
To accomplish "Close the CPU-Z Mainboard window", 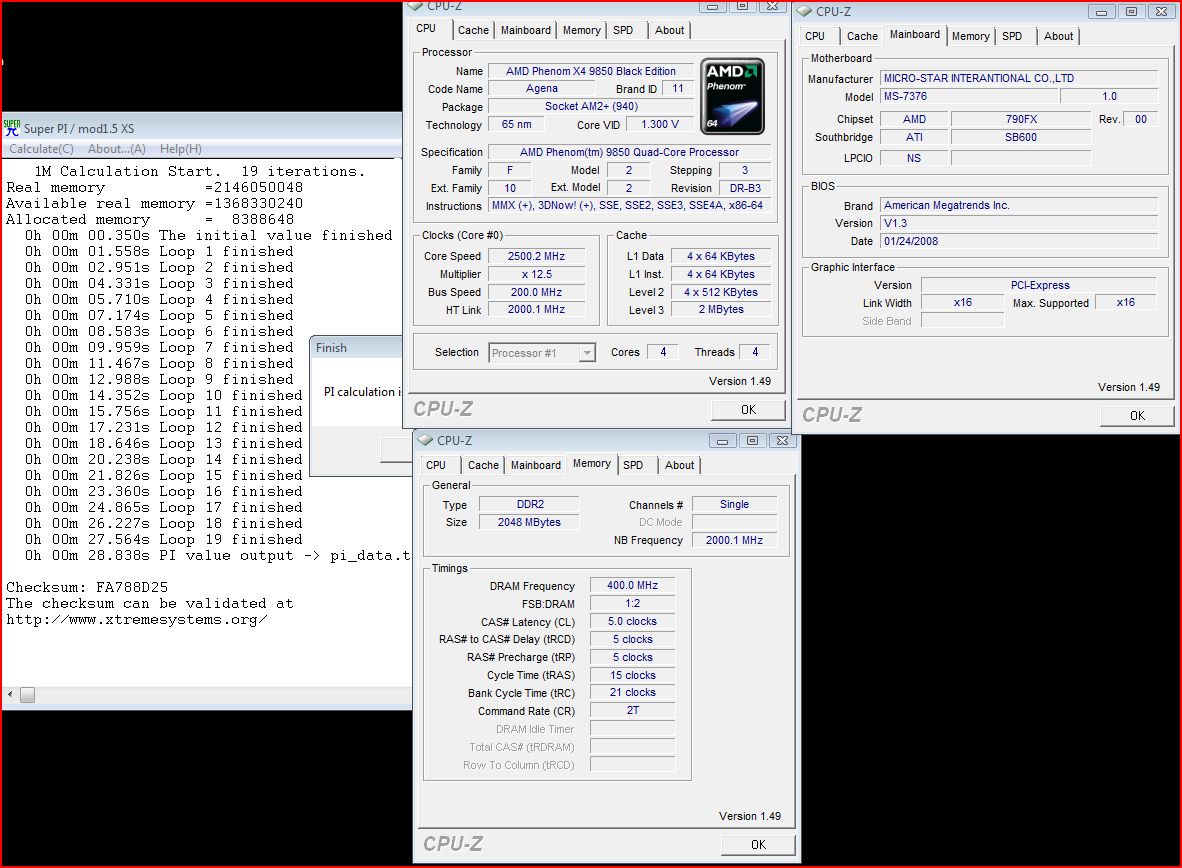I will point(1162,11).
